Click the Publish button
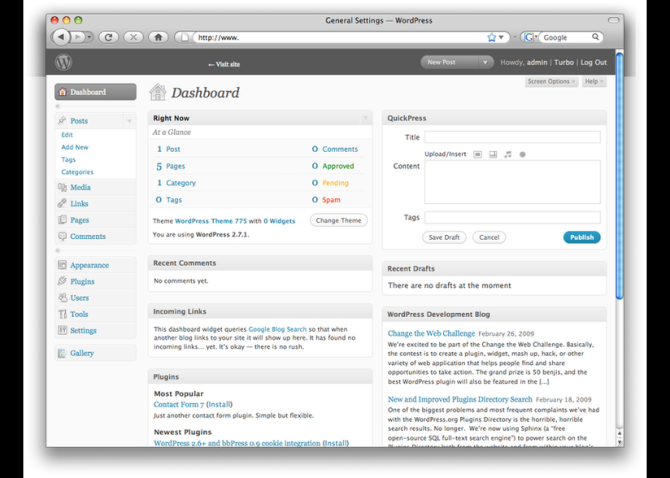 (x=582, y=238)
